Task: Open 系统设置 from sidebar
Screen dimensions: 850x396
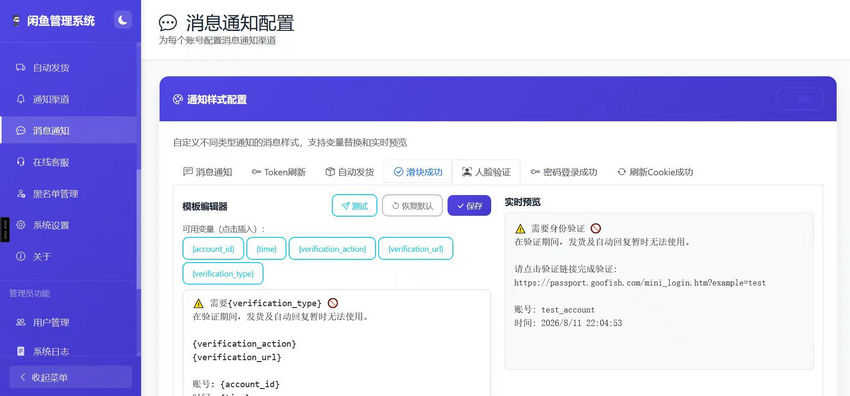Action: (68, 225)
